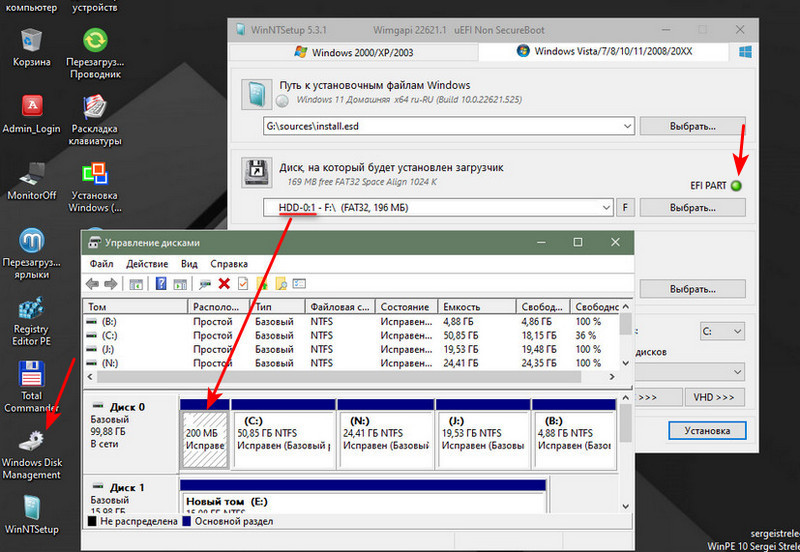Click the properties checkmark page toolbar icon

coord(243,284)
